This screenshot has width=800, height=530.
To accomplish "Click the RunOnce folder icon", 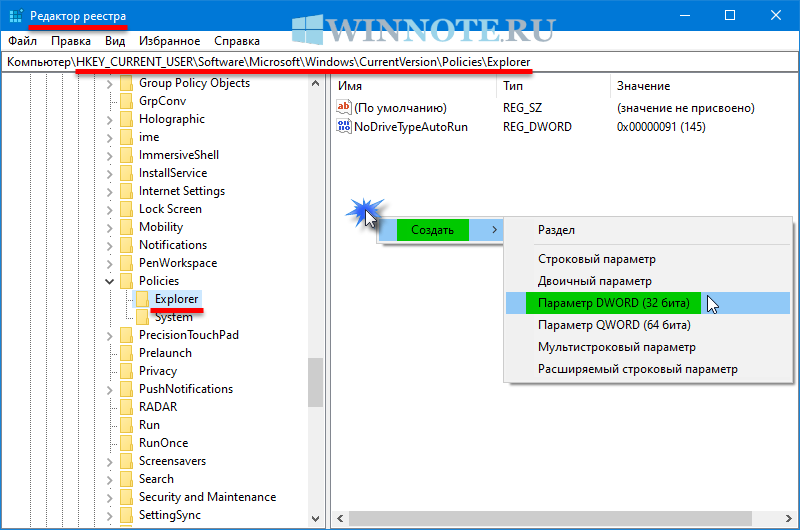I will (x=126, y=443).
